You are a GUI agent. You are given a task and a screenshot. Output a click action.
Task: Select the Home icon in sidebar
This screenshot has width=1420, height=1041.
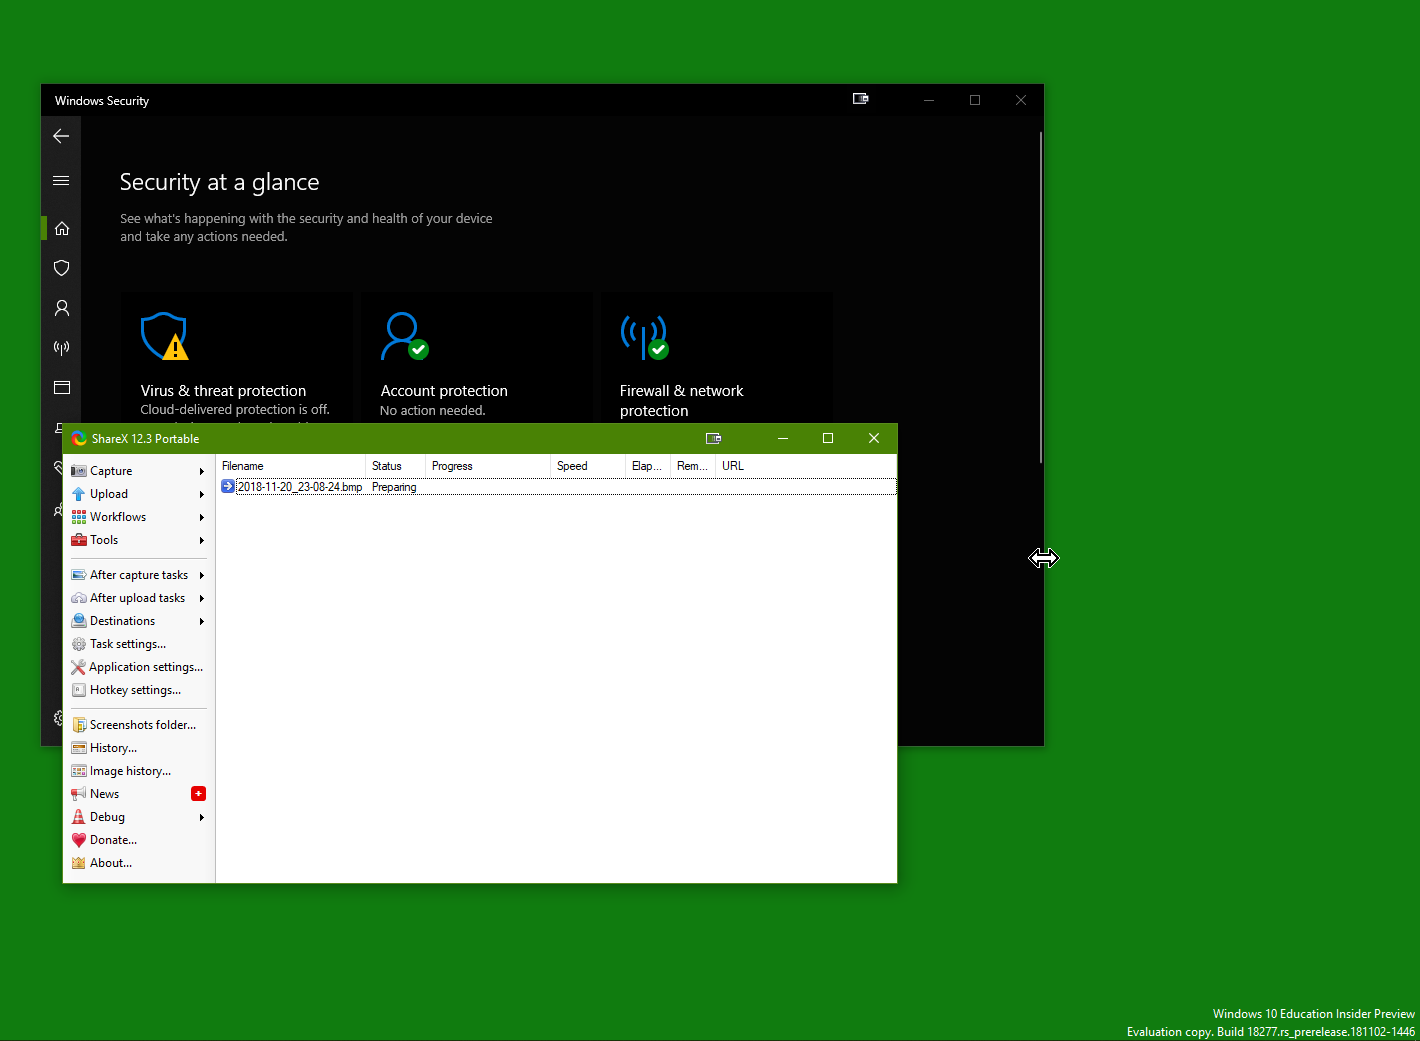point(62,228)
